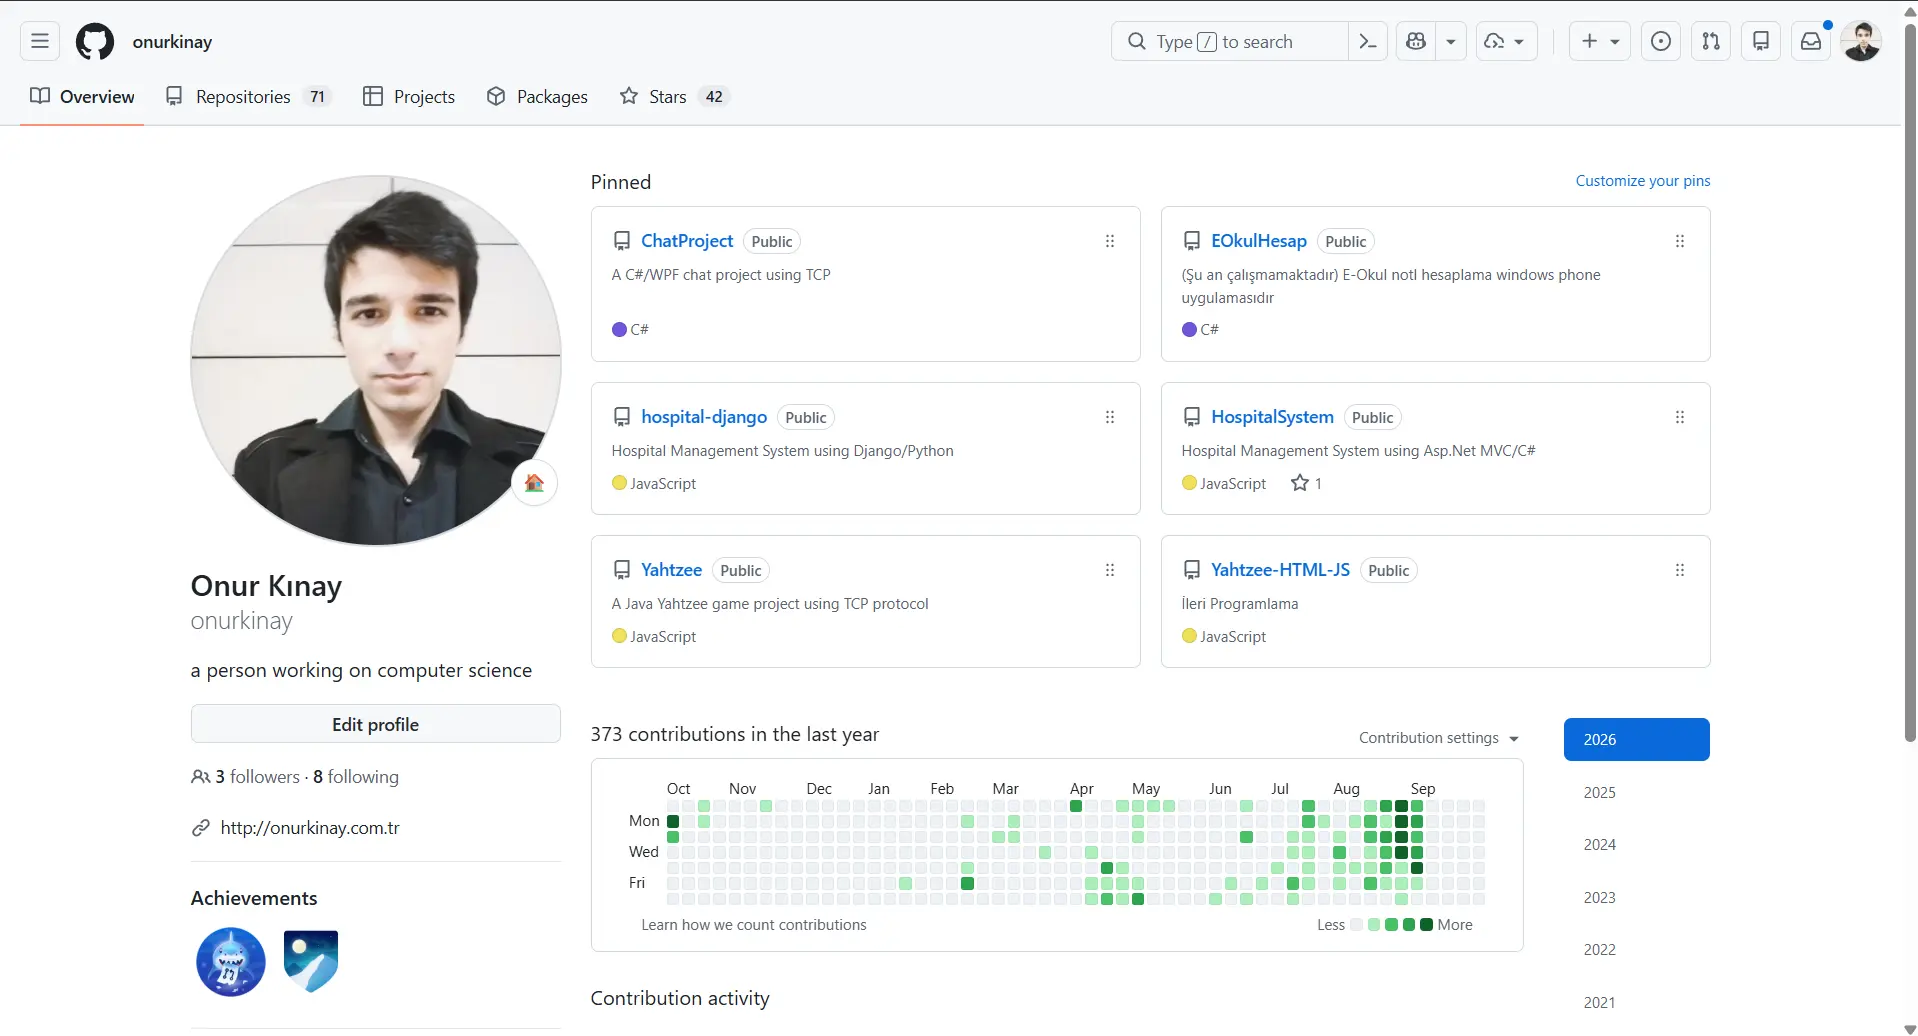
Task: Click the page vertical scrollbar thumb
Action: click(1910, 385)
